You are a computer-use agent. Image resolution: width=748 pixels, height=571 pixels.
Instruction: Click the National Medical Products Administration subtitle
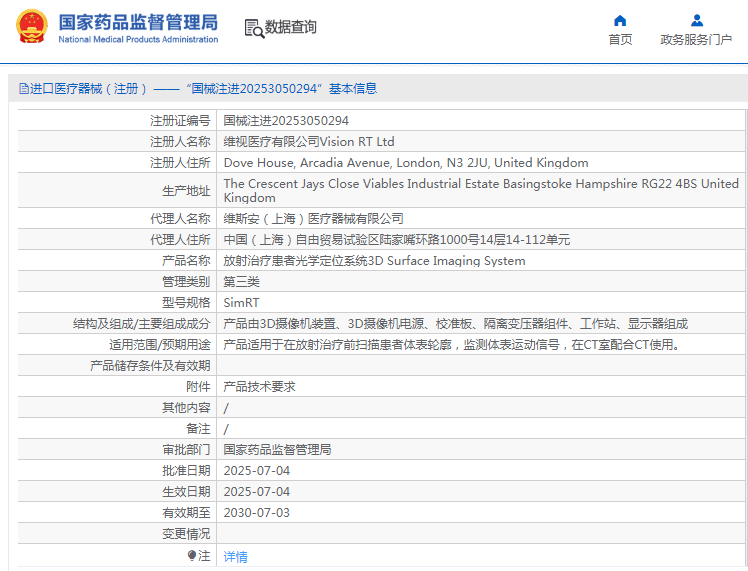click(x=138, y=40)
